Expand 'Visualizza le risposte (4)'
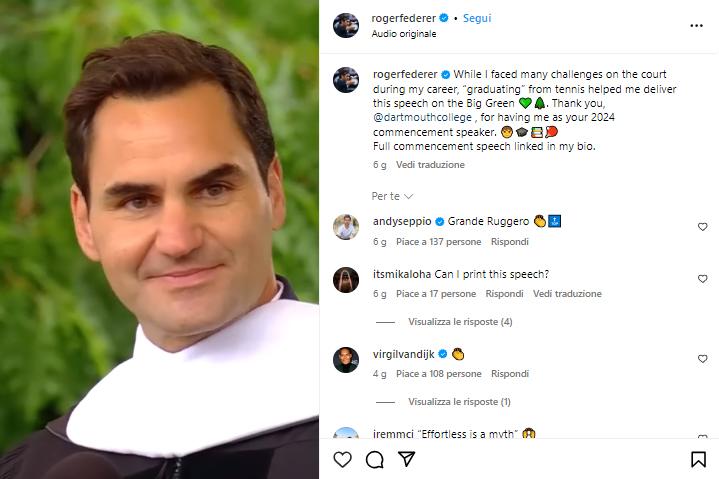 click(460, 322)
